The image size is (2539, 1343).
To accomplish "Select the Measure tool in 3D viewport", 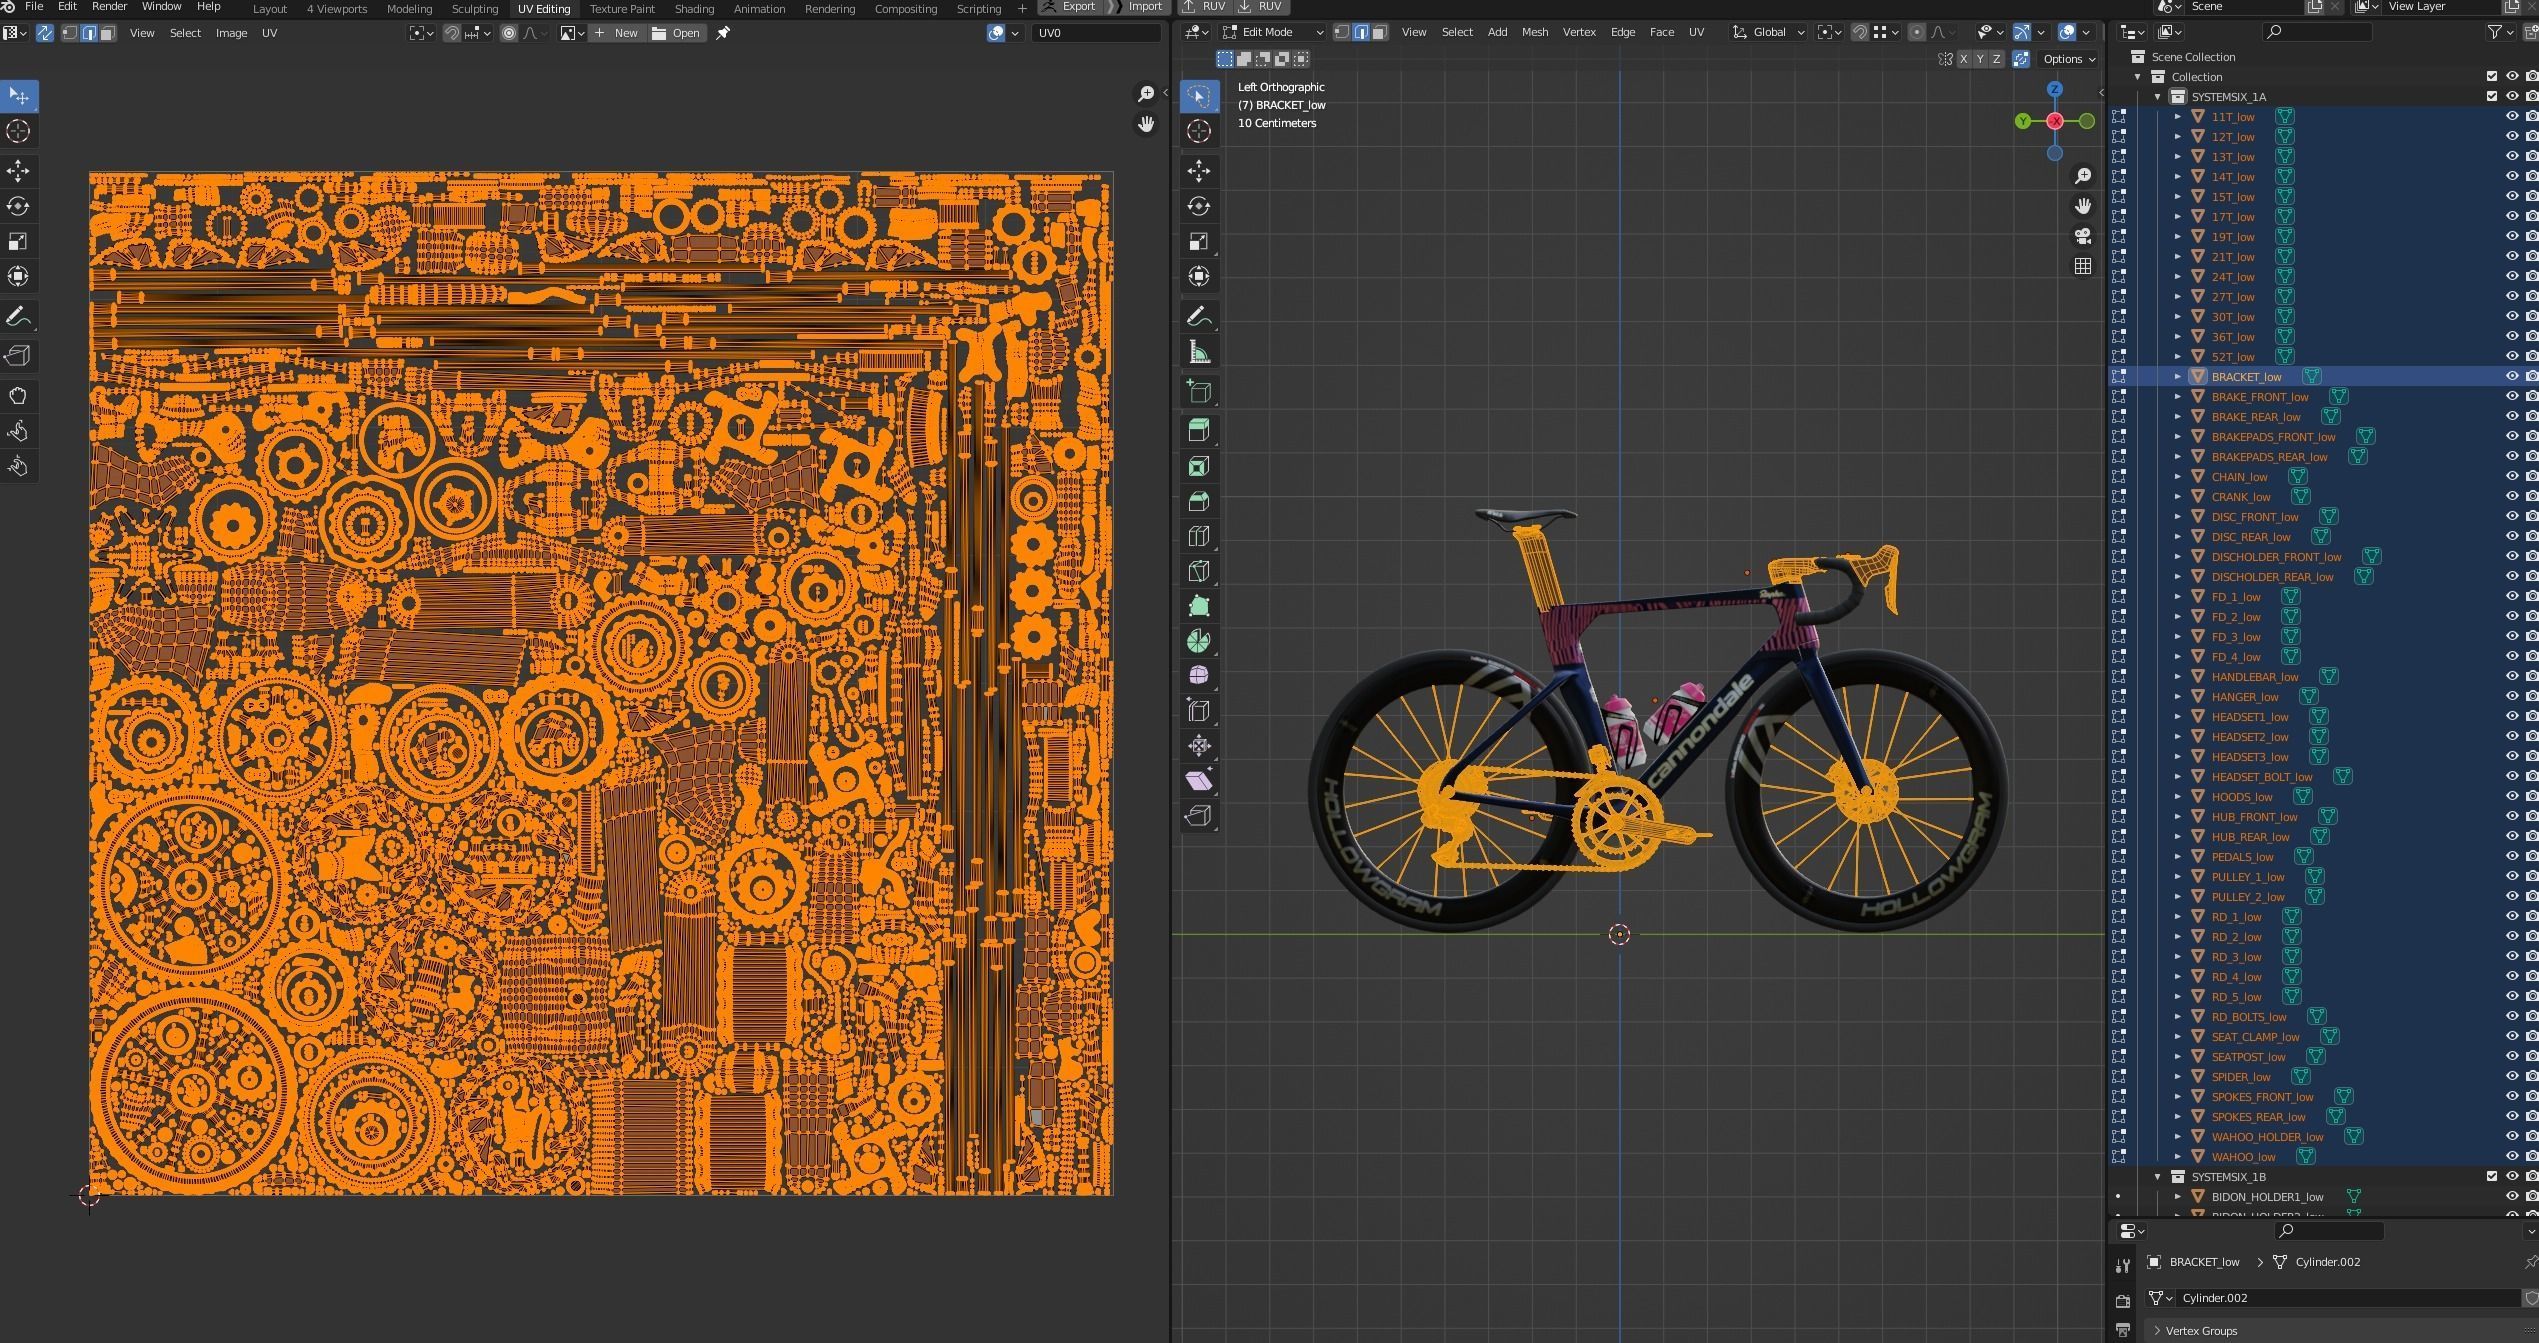I will (1199, 352).
